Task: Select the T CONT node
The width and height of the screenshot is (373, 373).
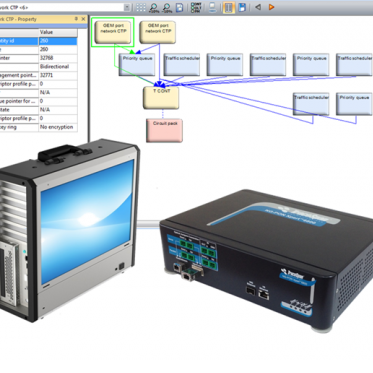Action: tap(161, 98)
